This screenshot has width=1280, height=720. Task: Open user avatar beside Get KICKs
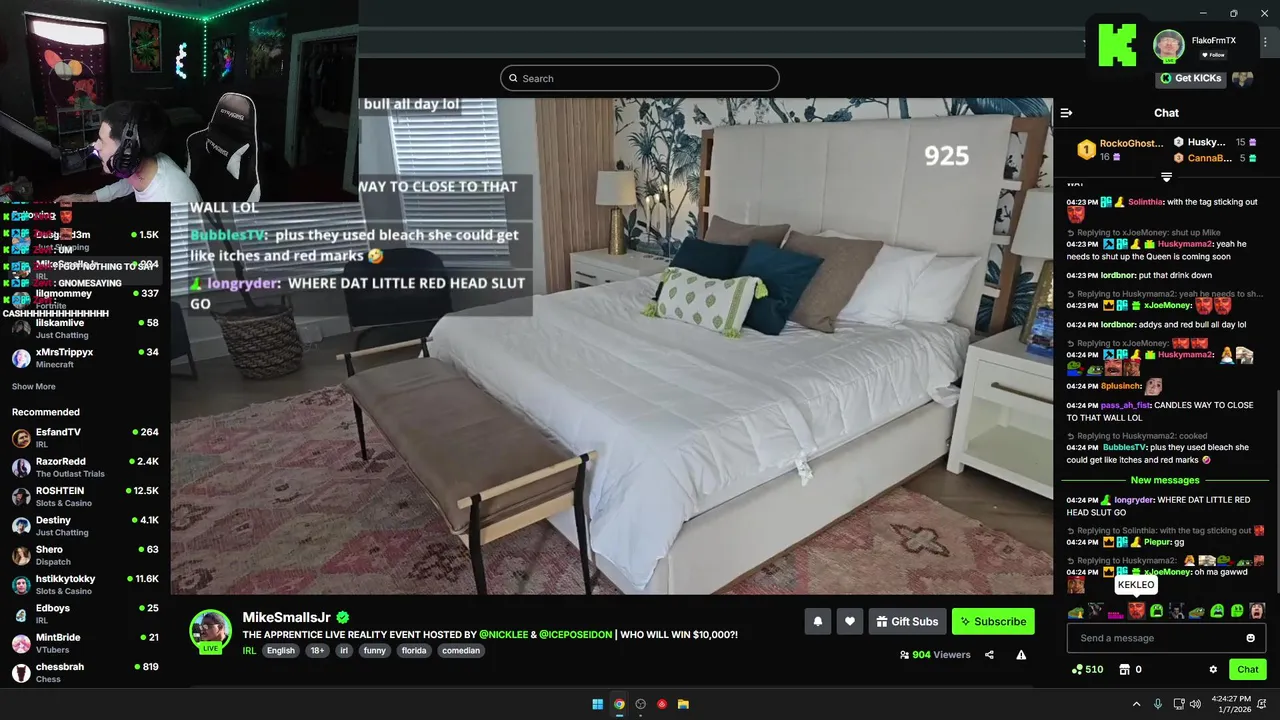point(1242,78)
